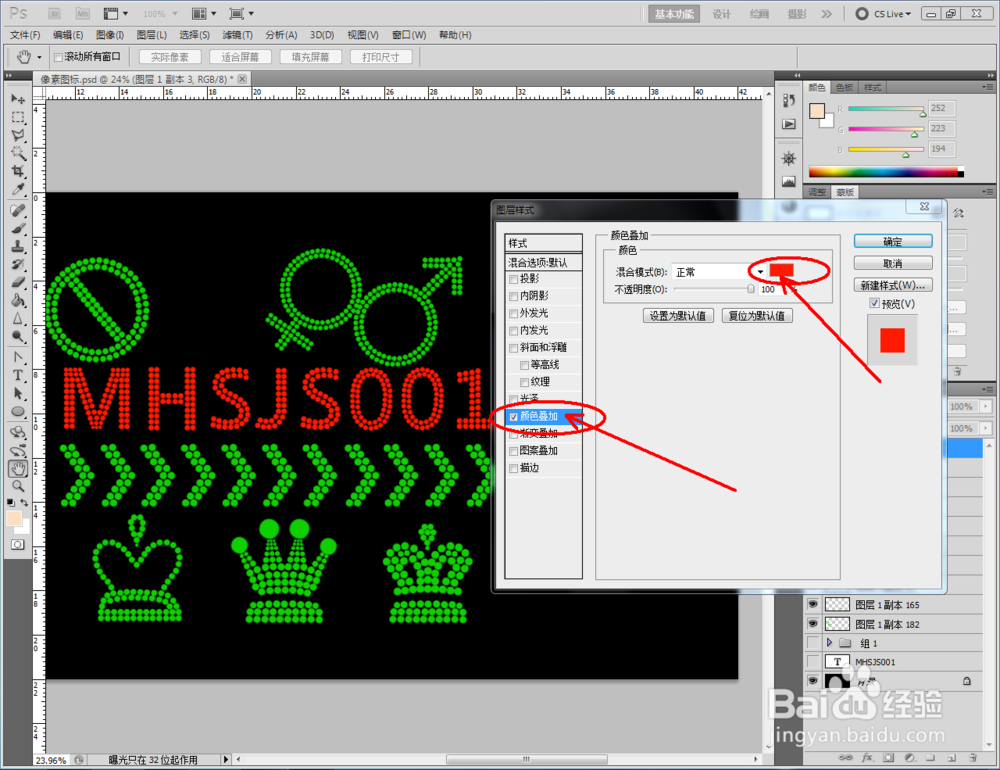Switch to the 色板 swatches tab
1000x770 pixels.
pos(844,87)
